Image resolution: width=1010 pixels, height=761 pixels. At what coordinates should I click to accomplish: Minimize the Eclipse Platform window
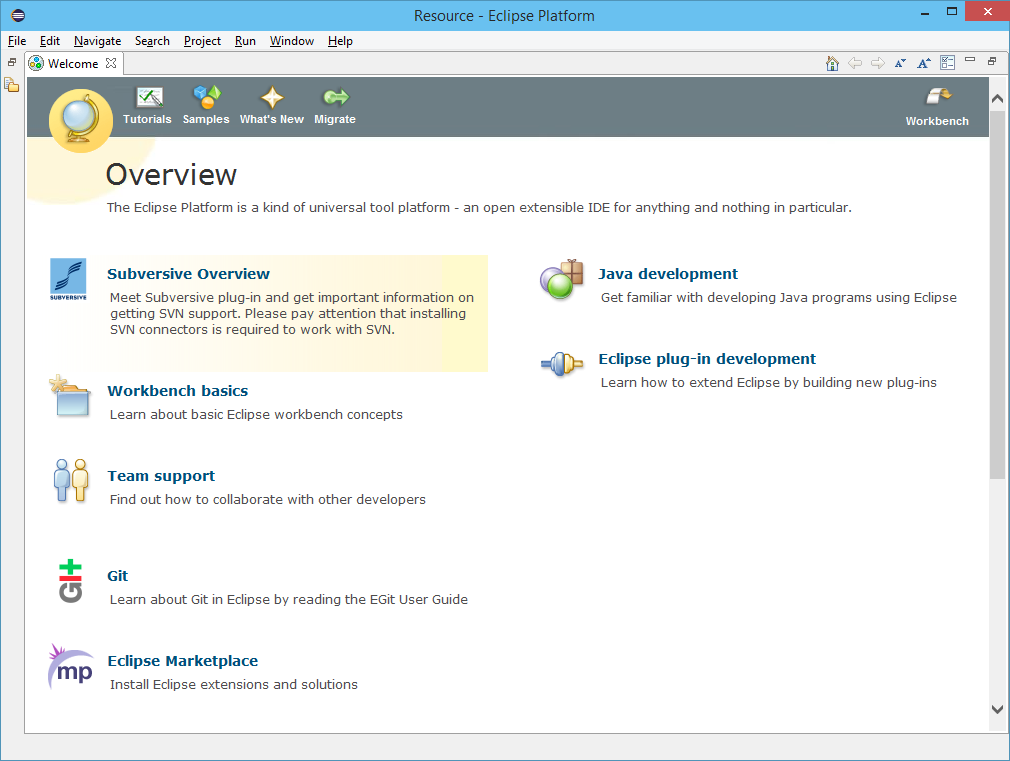(x=925, y=13)
